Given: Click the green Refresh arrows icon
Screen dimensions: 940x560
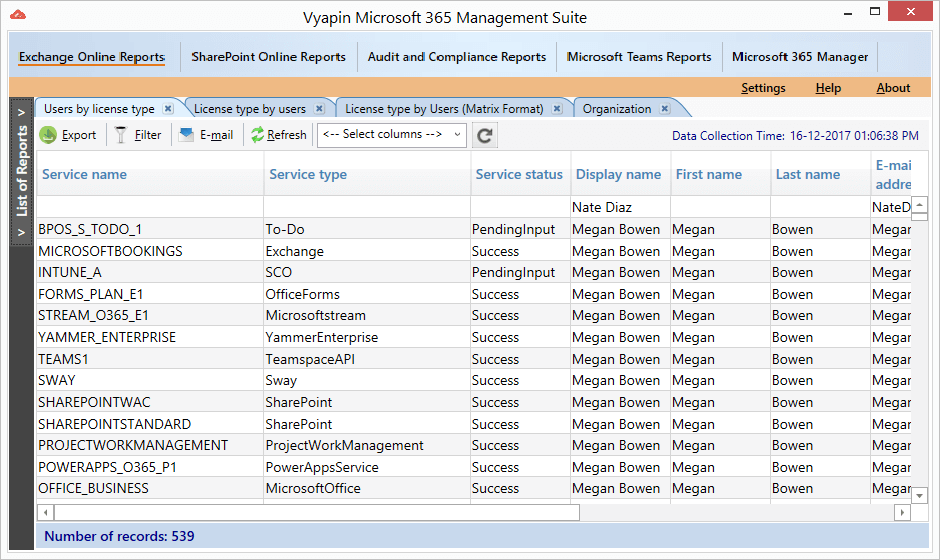Looking at the screenshot, I should [x=258, y=135].
